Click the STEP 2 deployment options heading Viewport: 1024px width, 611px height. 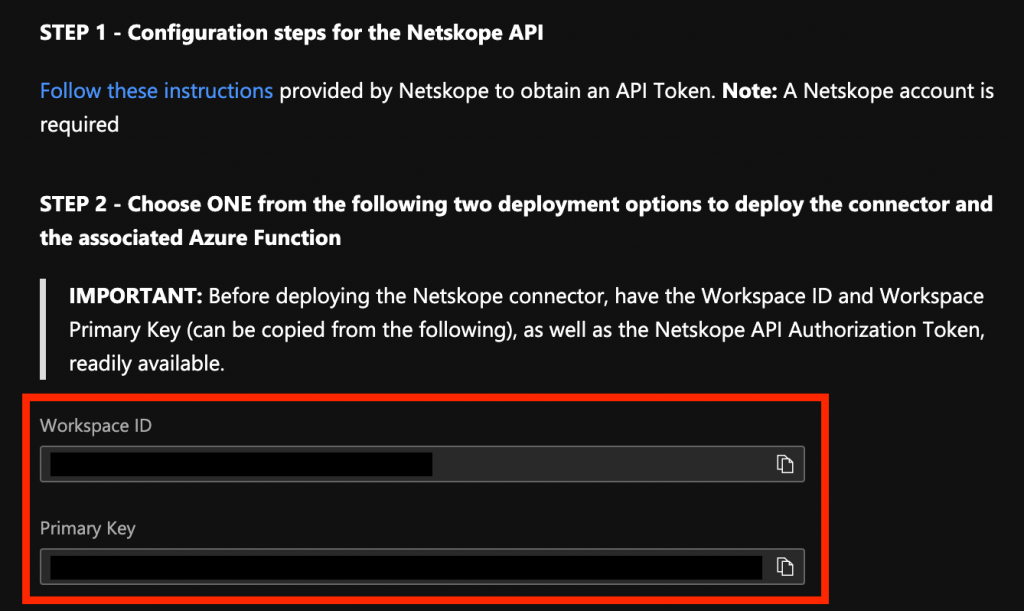516,221
